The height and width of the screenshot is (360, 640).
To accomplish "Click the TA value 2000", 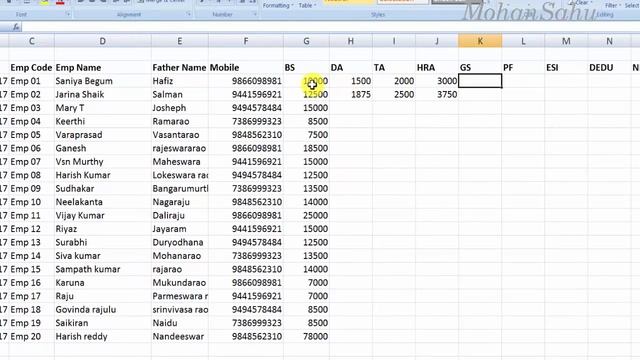I will coord(394,81).
